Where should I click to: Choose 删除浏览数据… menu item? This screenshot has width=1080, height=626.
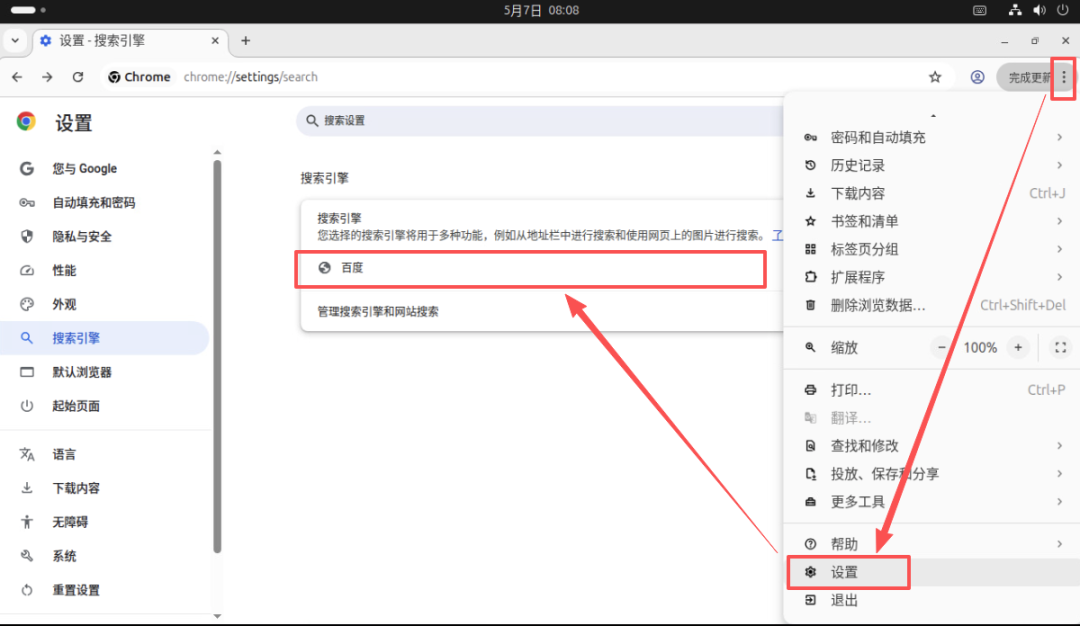point(933,305)
